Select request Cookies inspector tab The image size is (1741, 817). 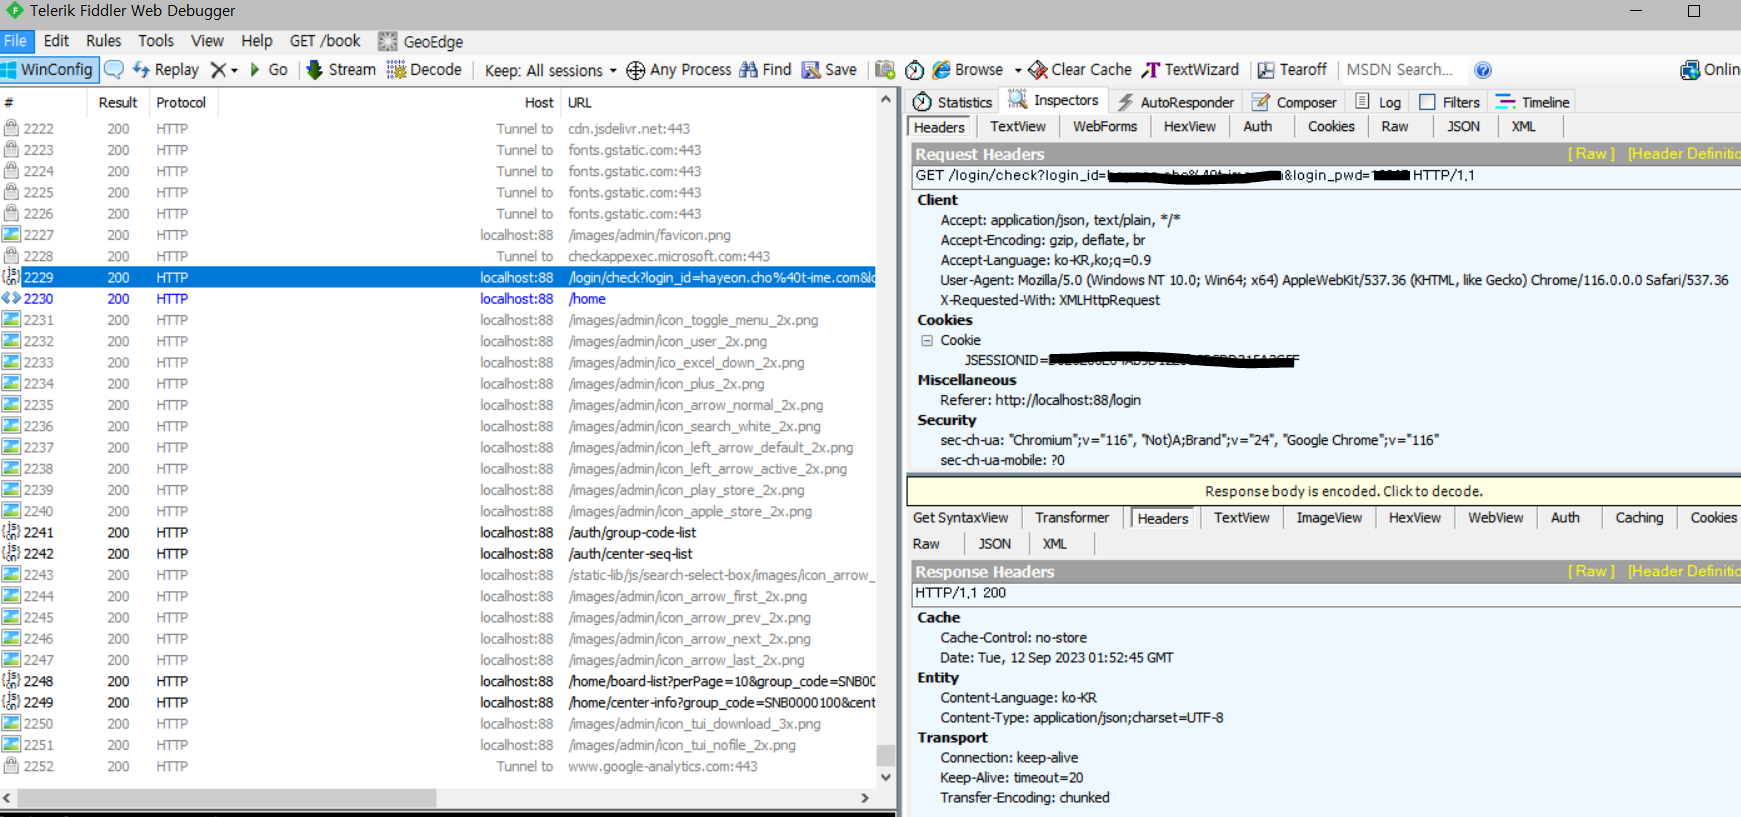(1331, 127)
